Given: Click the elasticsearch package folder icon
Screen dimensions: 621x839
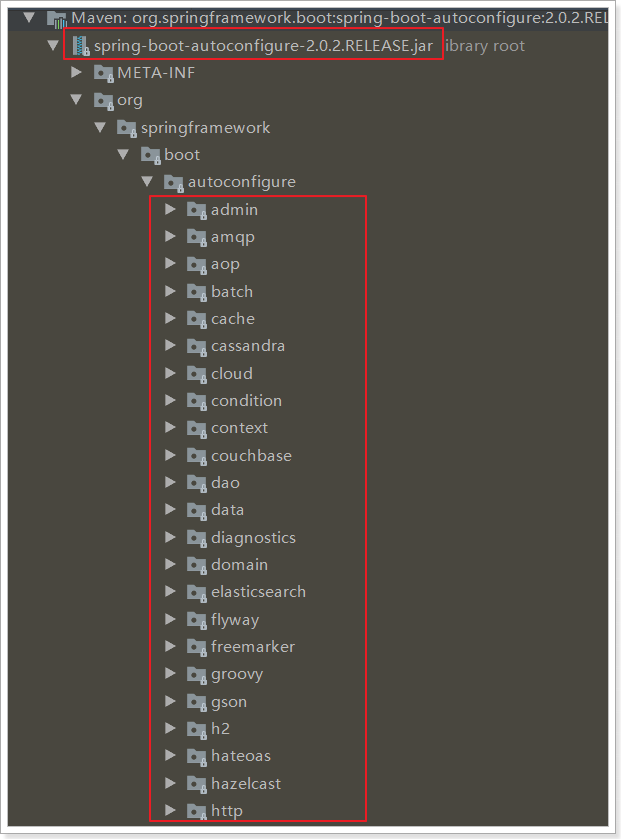Looking at the screenshot, I should (x=196, y=592).
